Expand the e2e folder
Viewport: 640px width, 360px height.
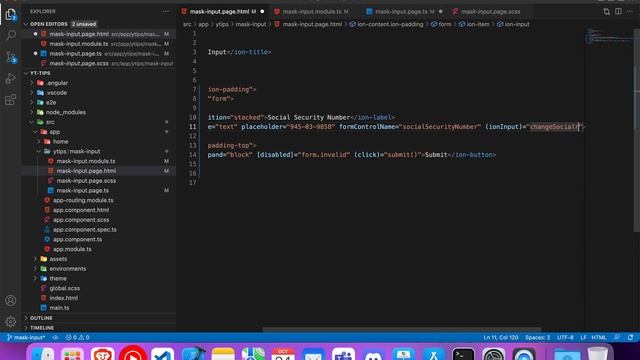(x=51, y=102)
